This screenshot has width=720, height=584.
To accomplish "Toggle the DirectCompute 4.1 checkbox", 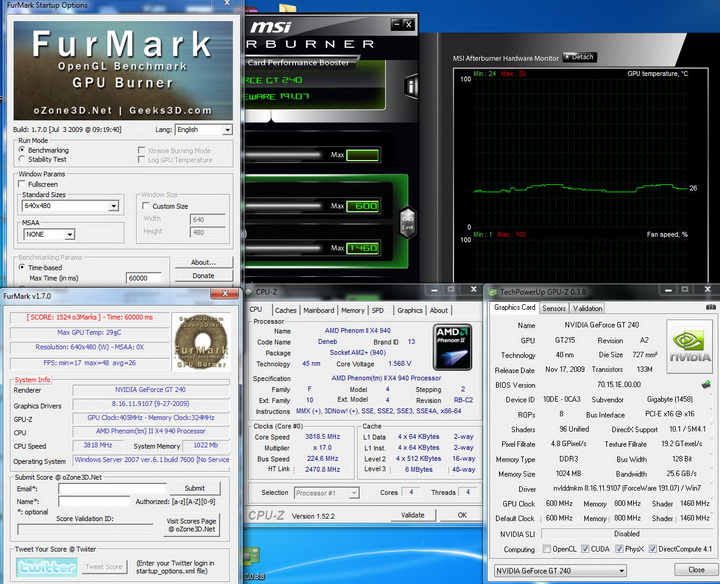I will point(652,549).
